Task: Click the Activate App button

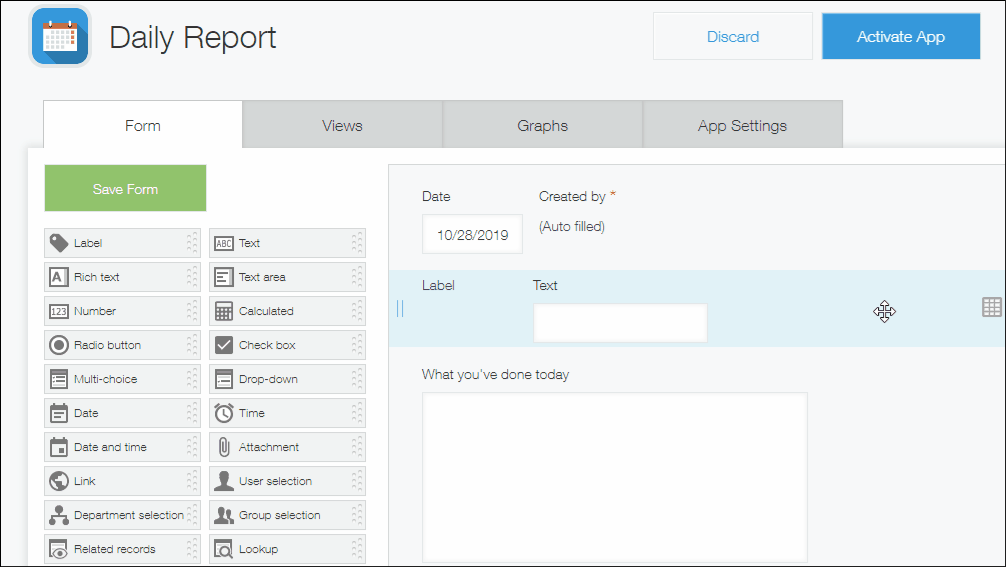Action: click(900, 37)
